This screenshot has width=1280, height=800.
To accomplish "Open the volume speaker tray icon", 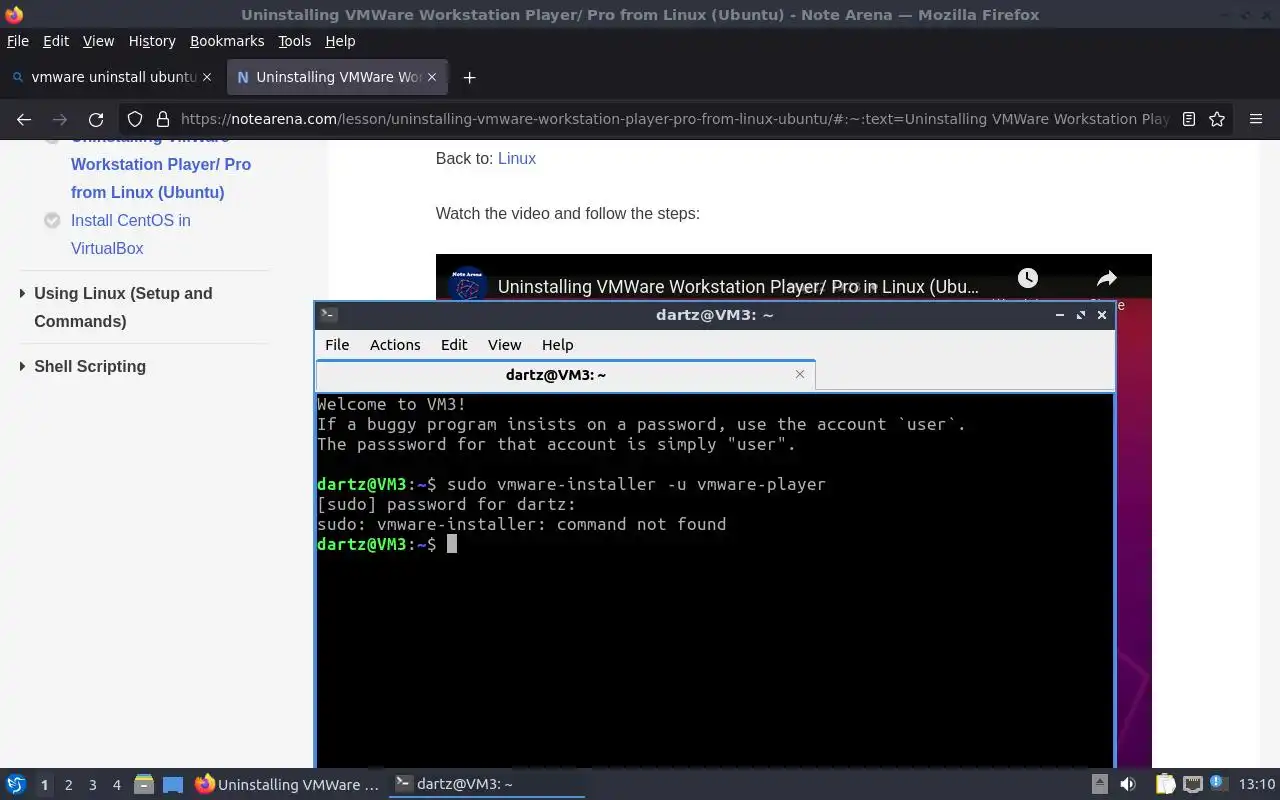I will pyautogui.click(x=1128, y=785).
